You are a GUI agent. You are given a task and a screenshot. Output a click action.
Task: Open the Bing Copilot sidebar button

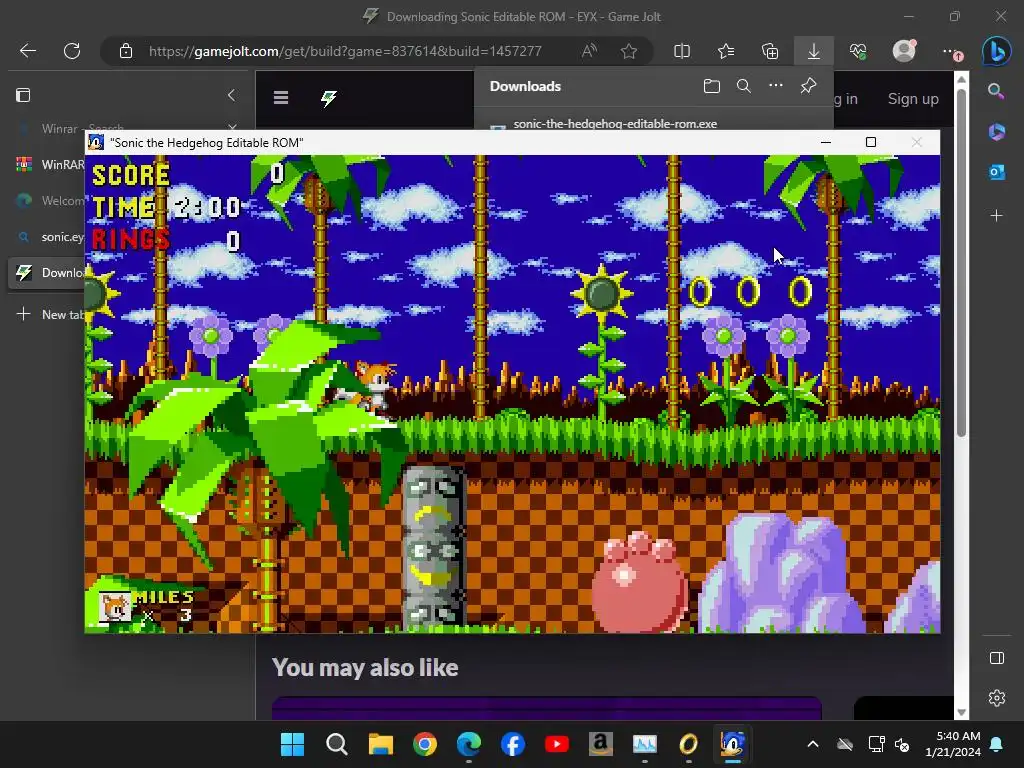(x=997, y=52)
